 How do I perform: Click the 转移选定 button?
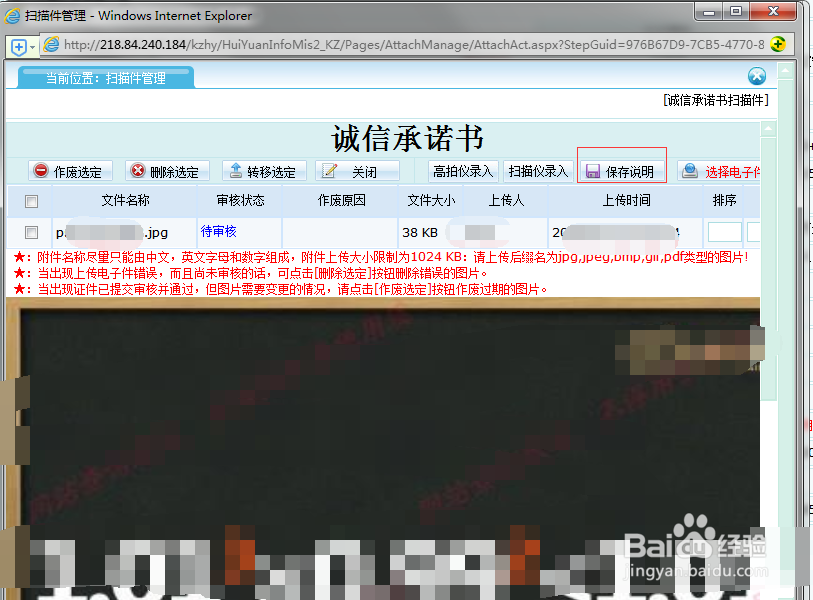click(264, 171)
